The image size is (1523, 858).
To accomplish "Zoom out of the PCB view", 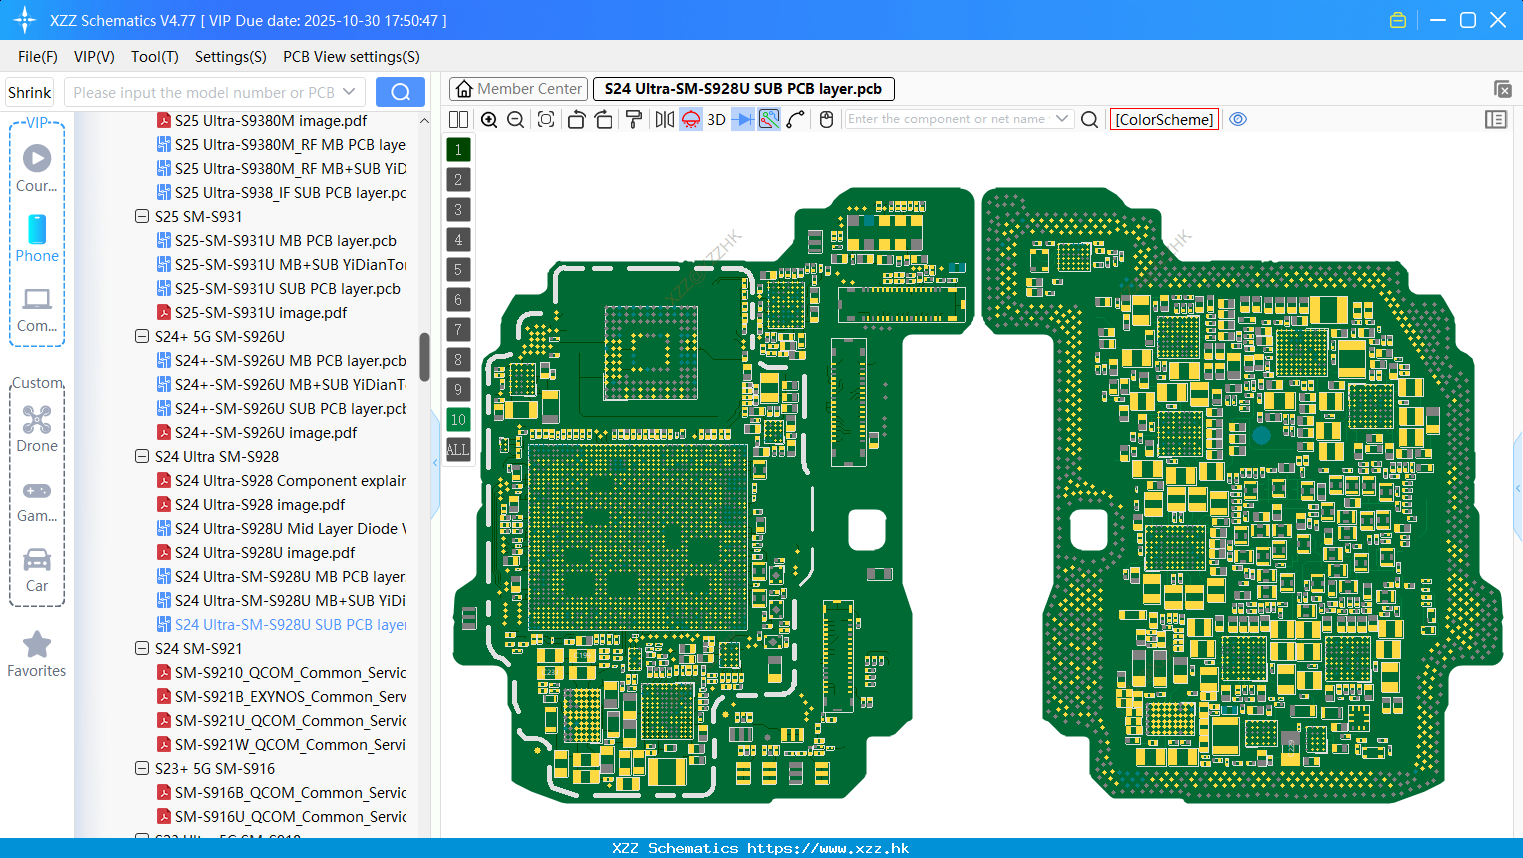I will pyautogui.click(x=516, y=119).
